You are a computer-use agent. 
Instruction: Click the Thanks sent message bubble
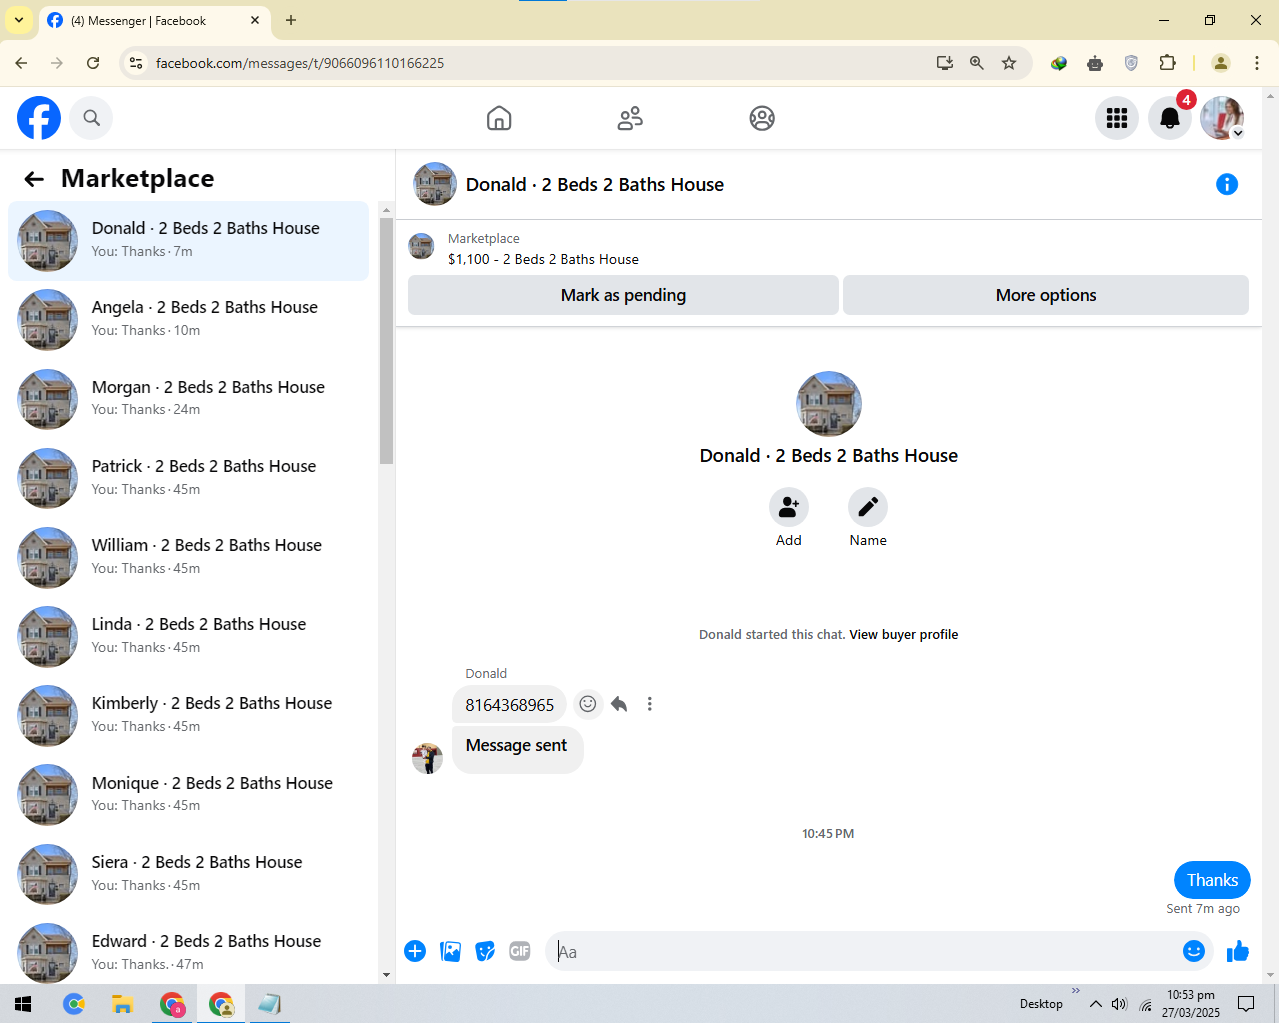[x=1212, y=880]
